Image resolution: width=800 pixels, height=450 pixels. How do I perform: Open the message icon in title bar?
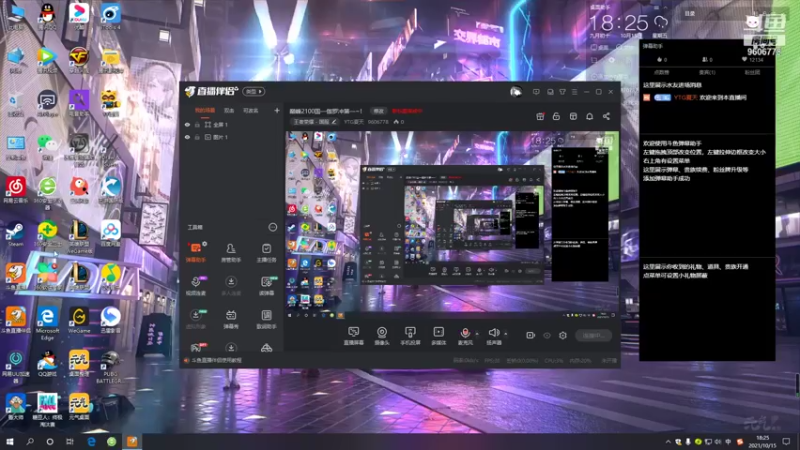point(536,92)
